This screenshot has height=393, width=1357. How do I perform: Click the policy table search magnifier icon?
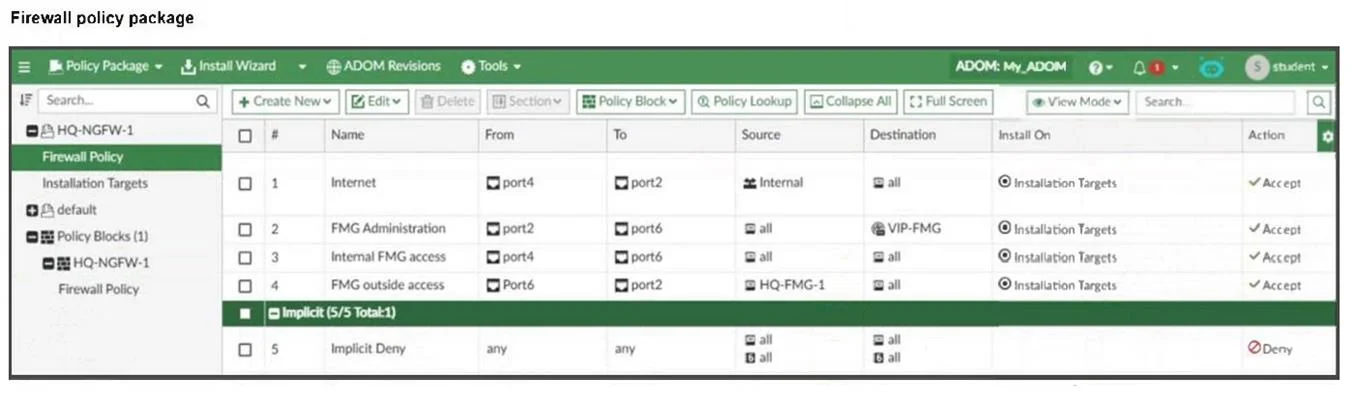click(1320, 101)
